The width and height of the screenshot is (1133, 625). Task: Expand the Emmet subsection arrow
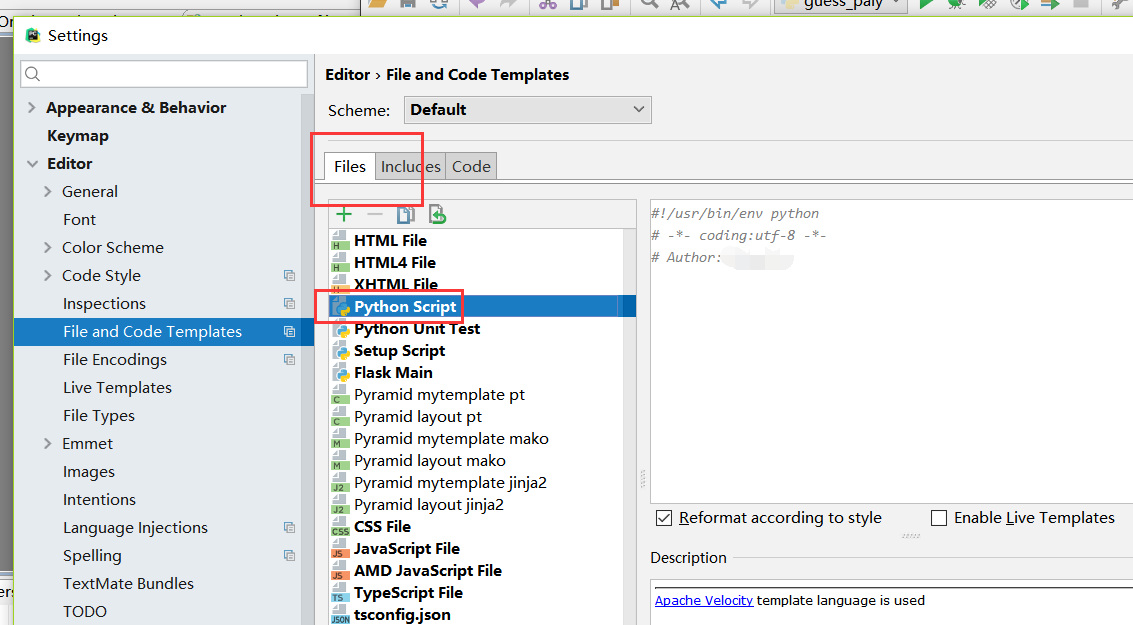[x=48, y=444]
